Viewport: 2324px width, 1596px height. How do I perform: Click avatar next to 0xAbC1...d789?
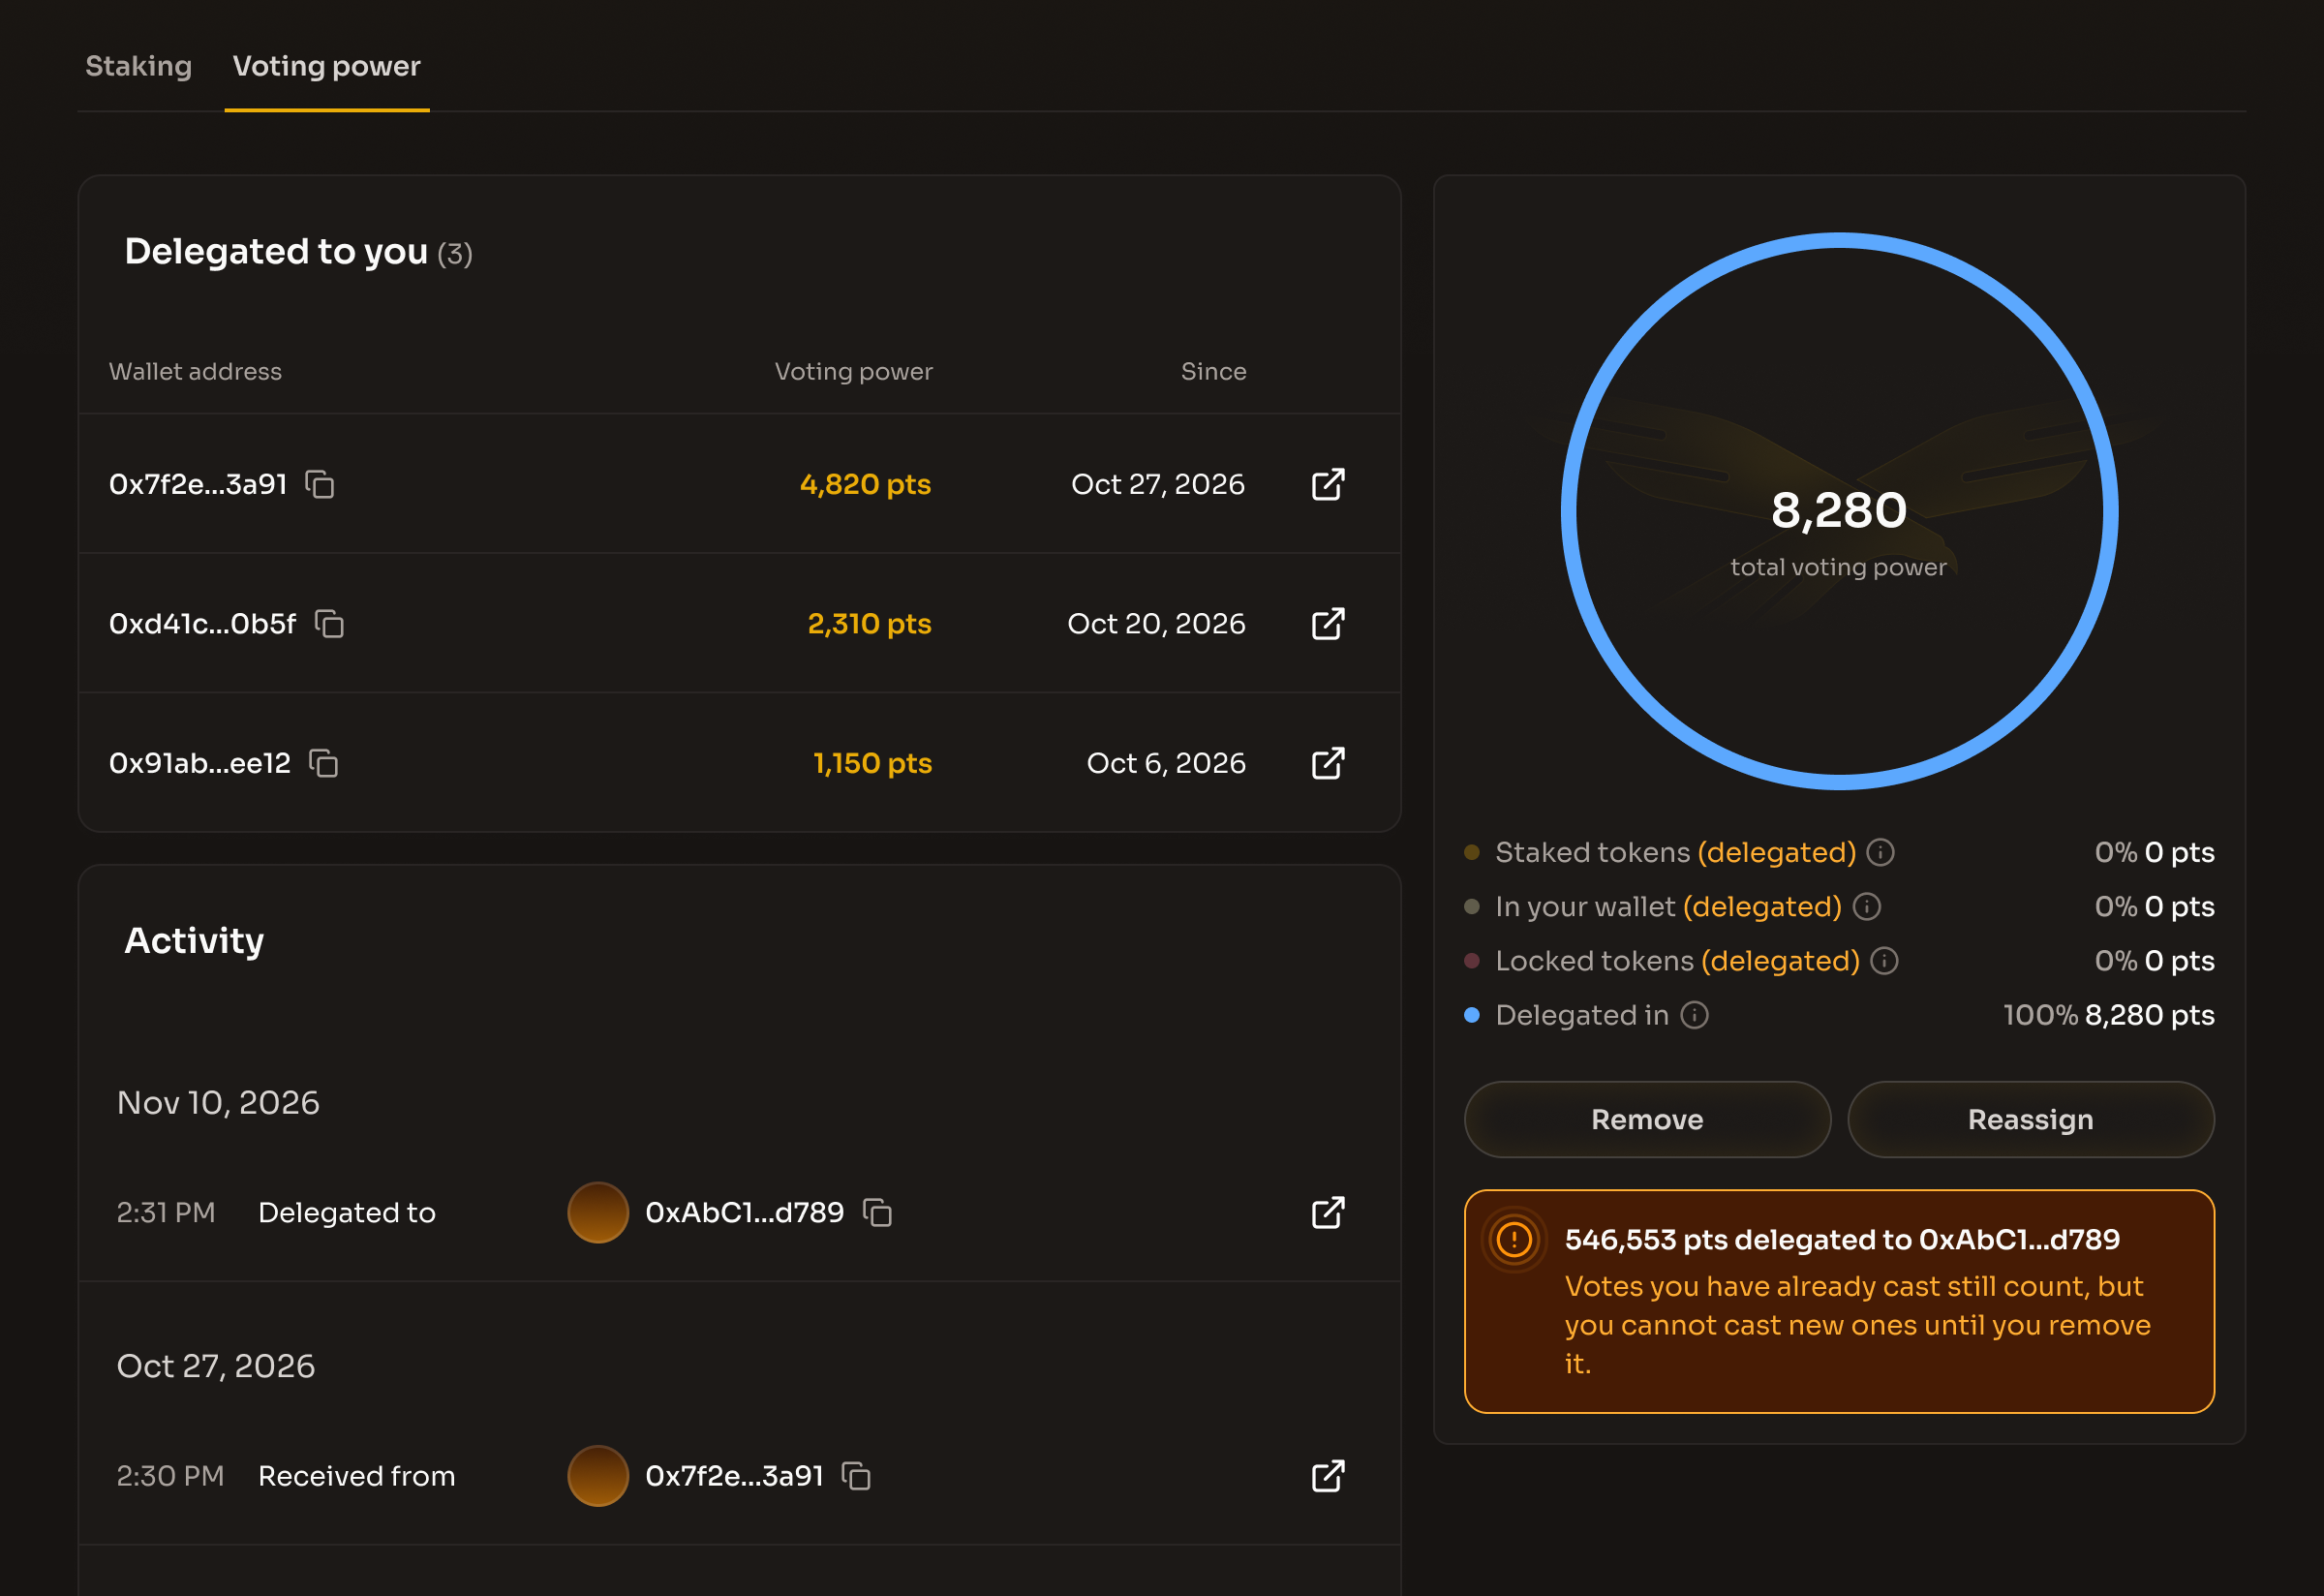[598, 1213]
